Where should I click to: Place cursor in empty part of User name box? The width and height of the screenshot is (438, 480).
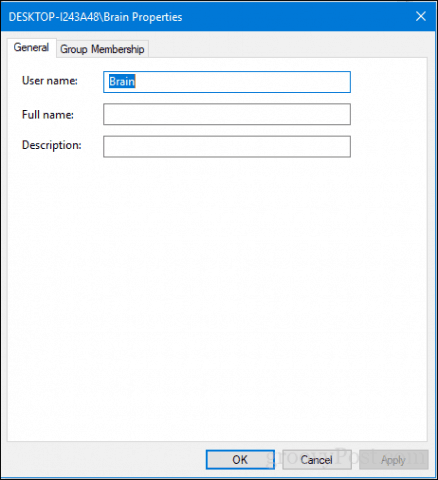243,82
